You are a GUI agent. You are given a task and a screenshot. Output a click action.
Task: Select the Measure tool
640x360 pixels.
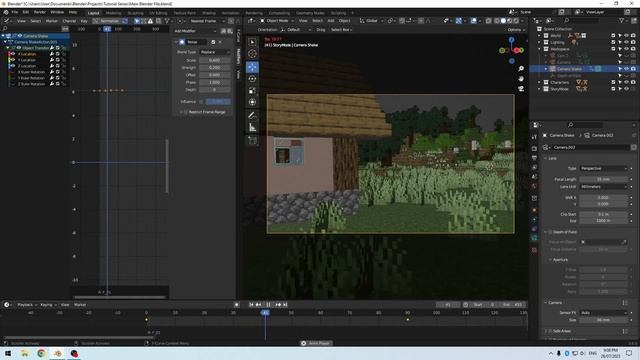(252, 128)
